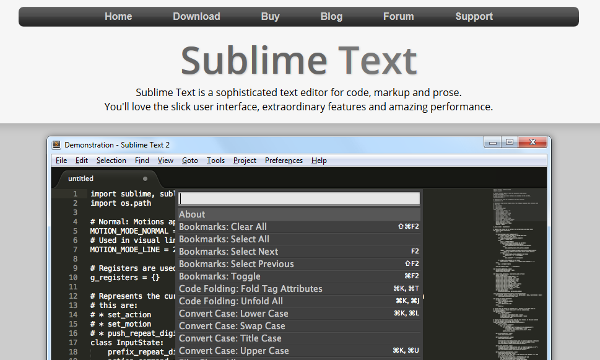Choose Convert Case: Lower Case
Viewport: 600px width, 360px height.
(299, 313)
